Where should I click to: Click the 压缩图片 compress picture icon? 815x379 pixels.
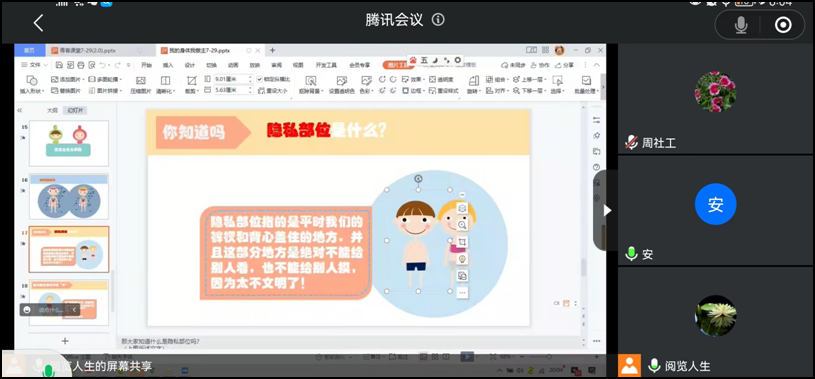[x=140, y=85]
